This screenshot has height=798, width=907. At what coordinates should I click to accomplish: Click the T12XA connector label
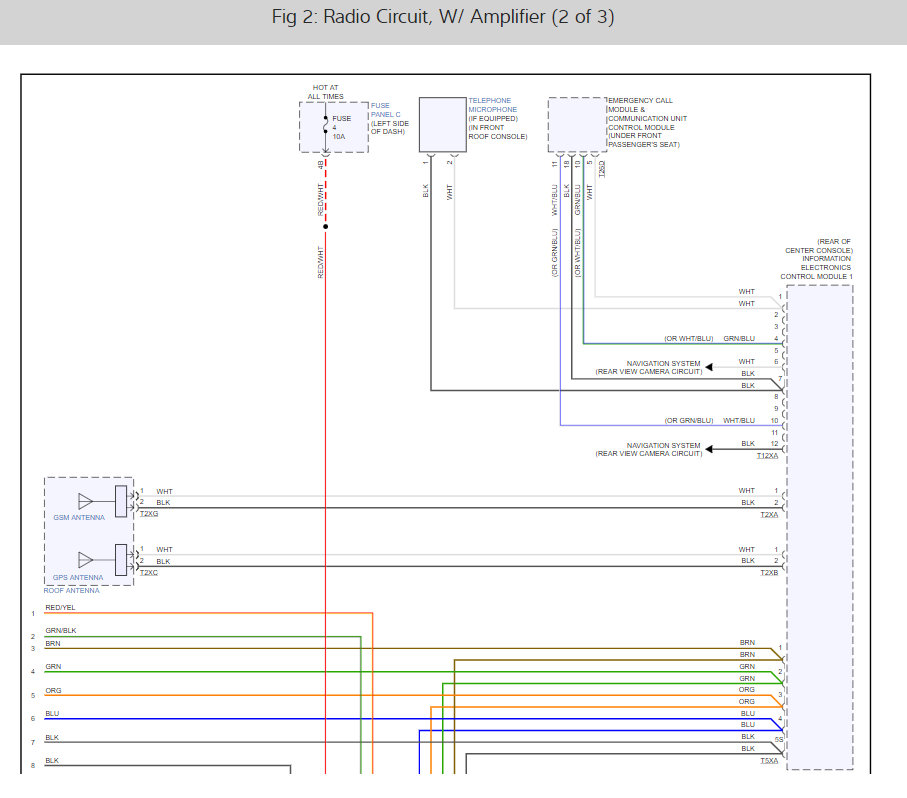(x=767, y=456)
